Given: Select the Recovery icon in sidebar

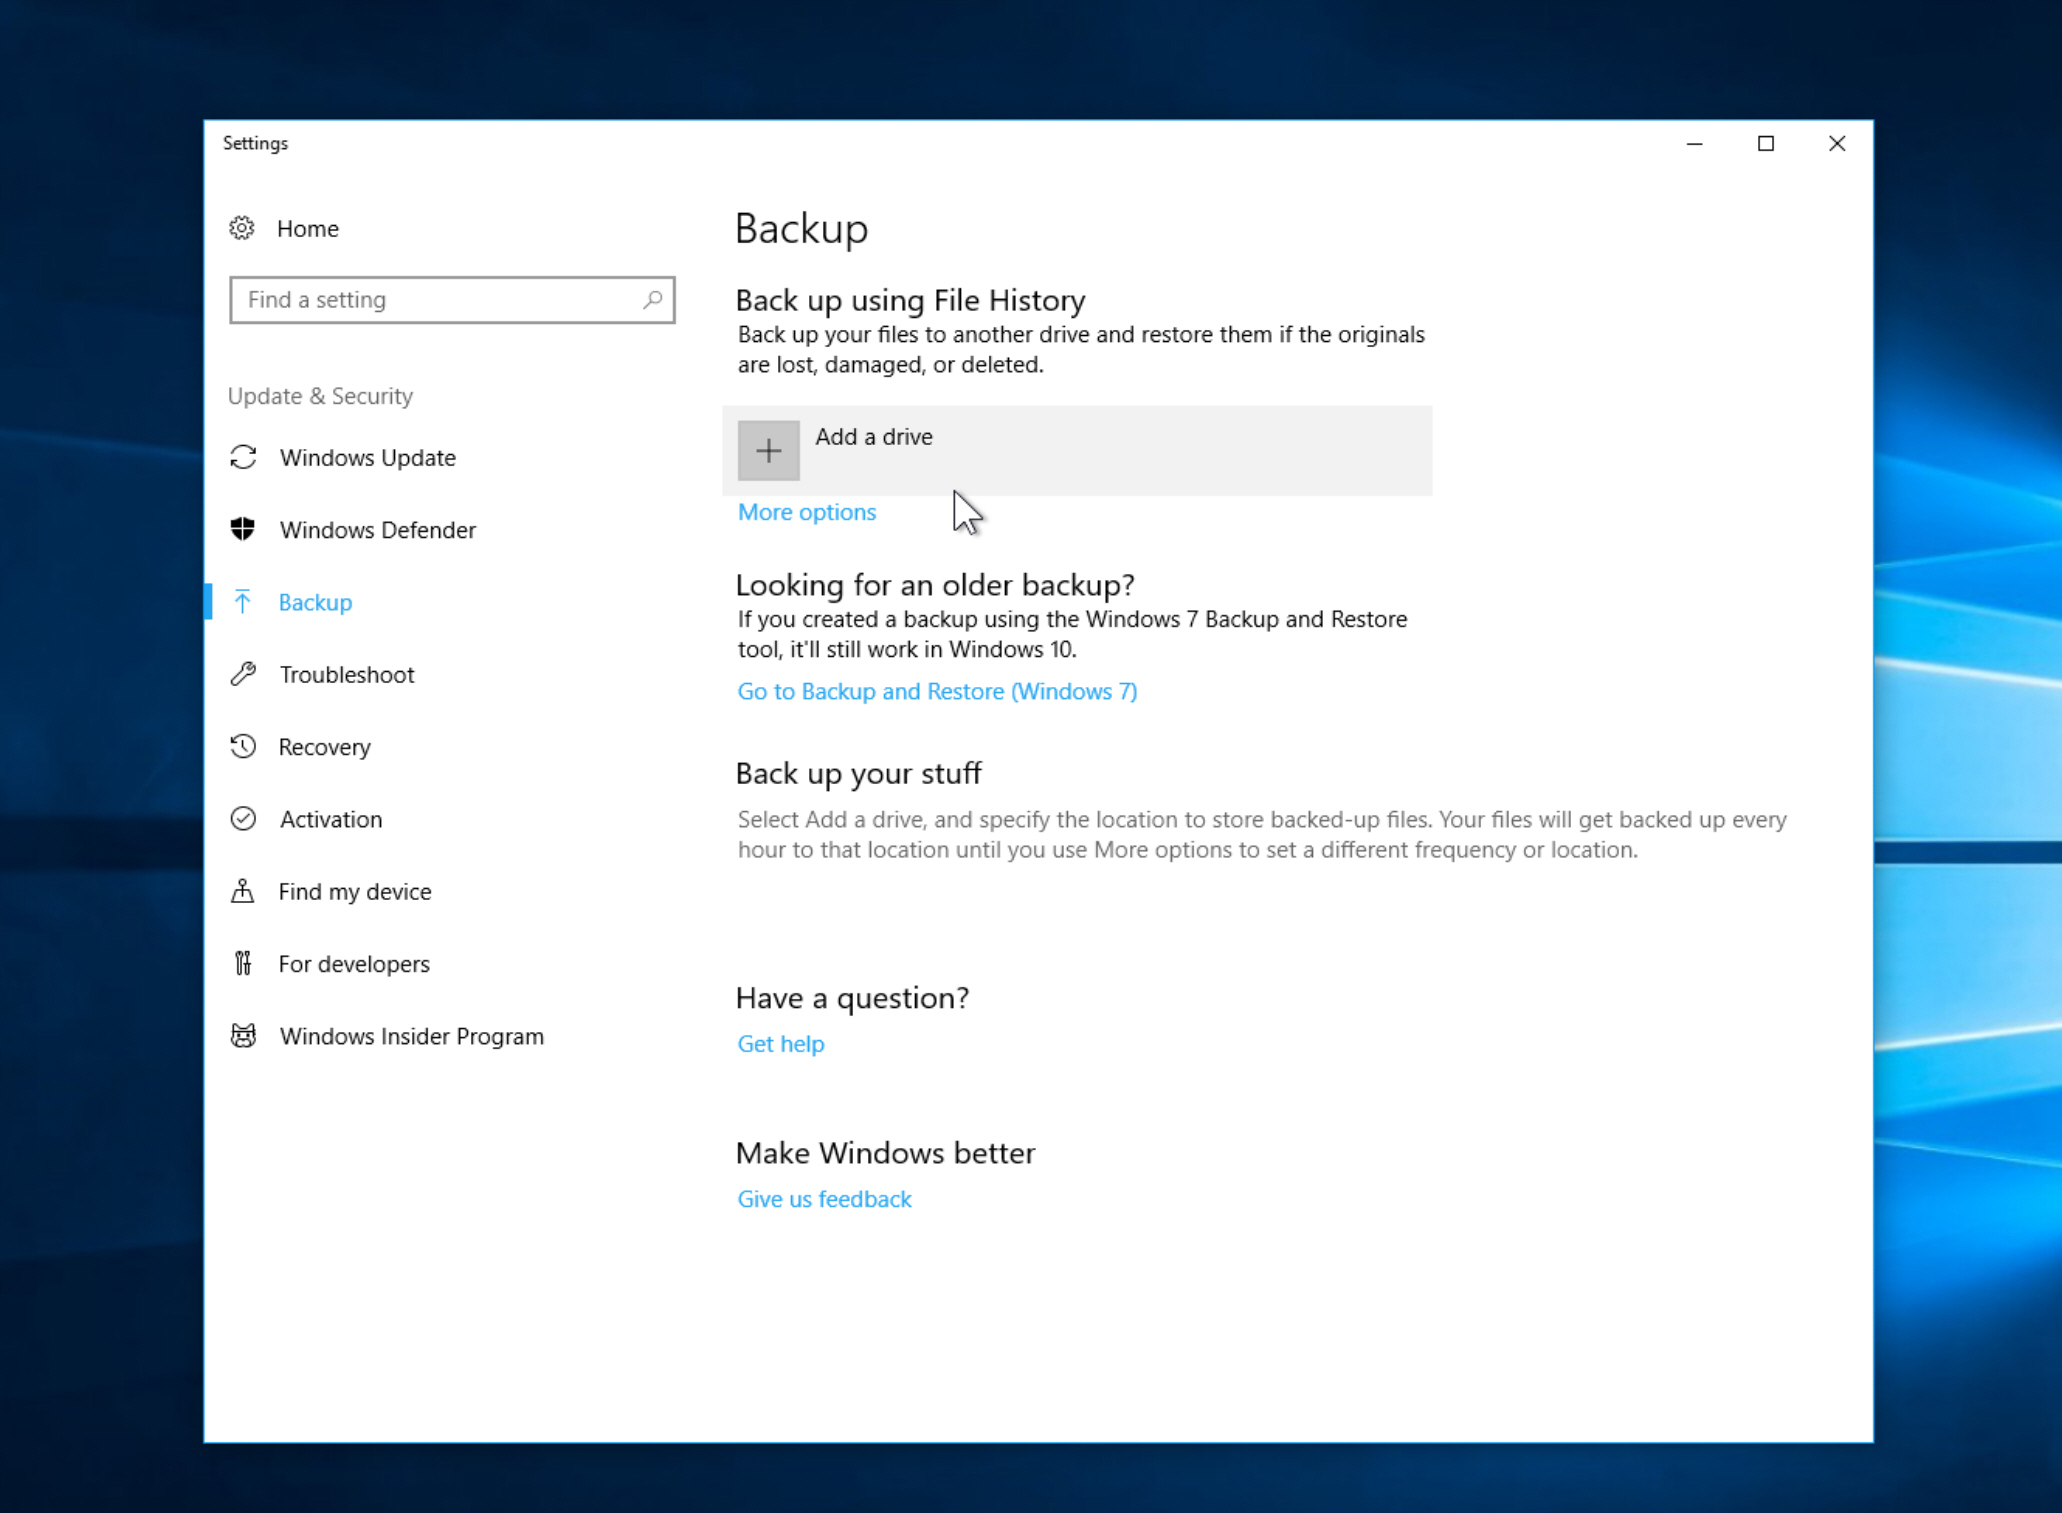Looking at the screenshot, I should point(245,746).
